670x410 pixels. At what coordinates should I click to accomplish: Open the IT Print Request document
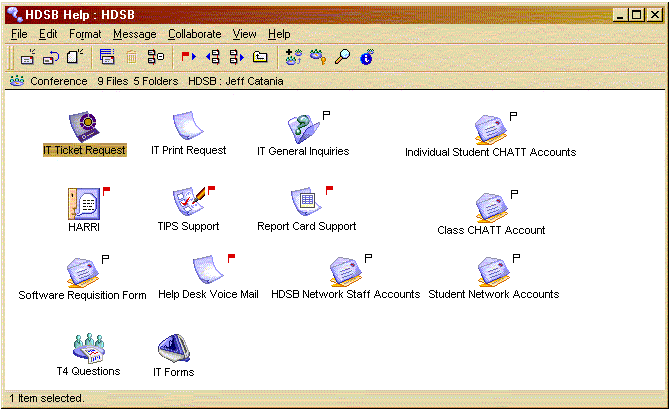click(x=188, y=127)
